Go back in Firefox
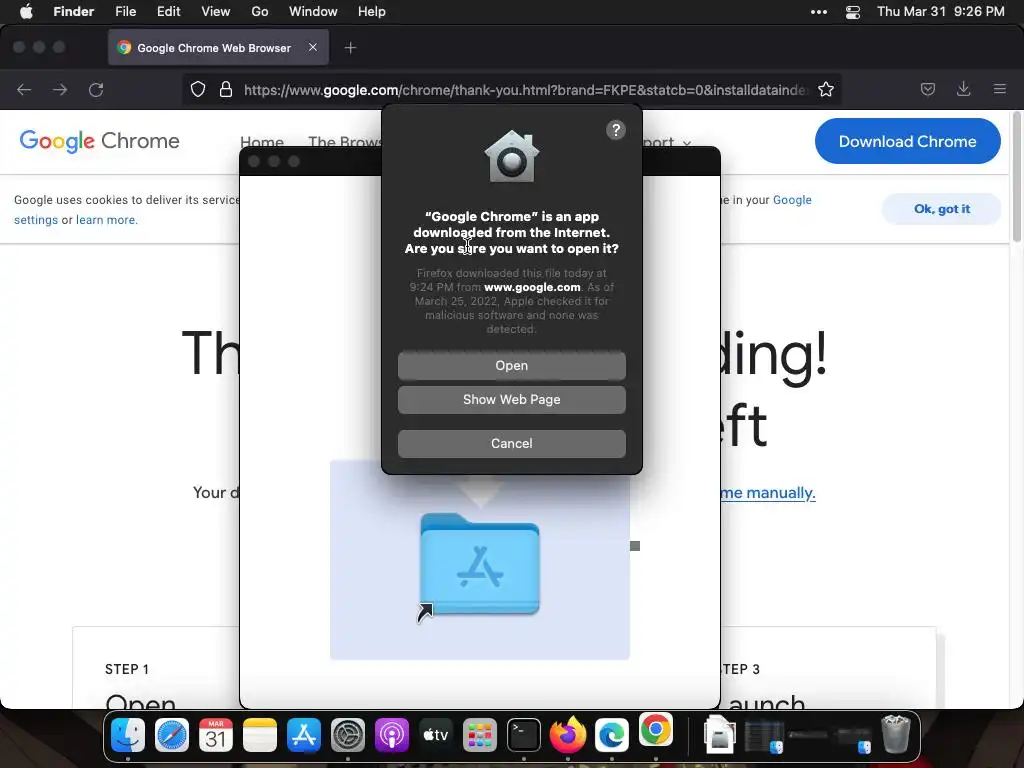The width and height of the screenshot is (1024, 768). tap(24, 89)
